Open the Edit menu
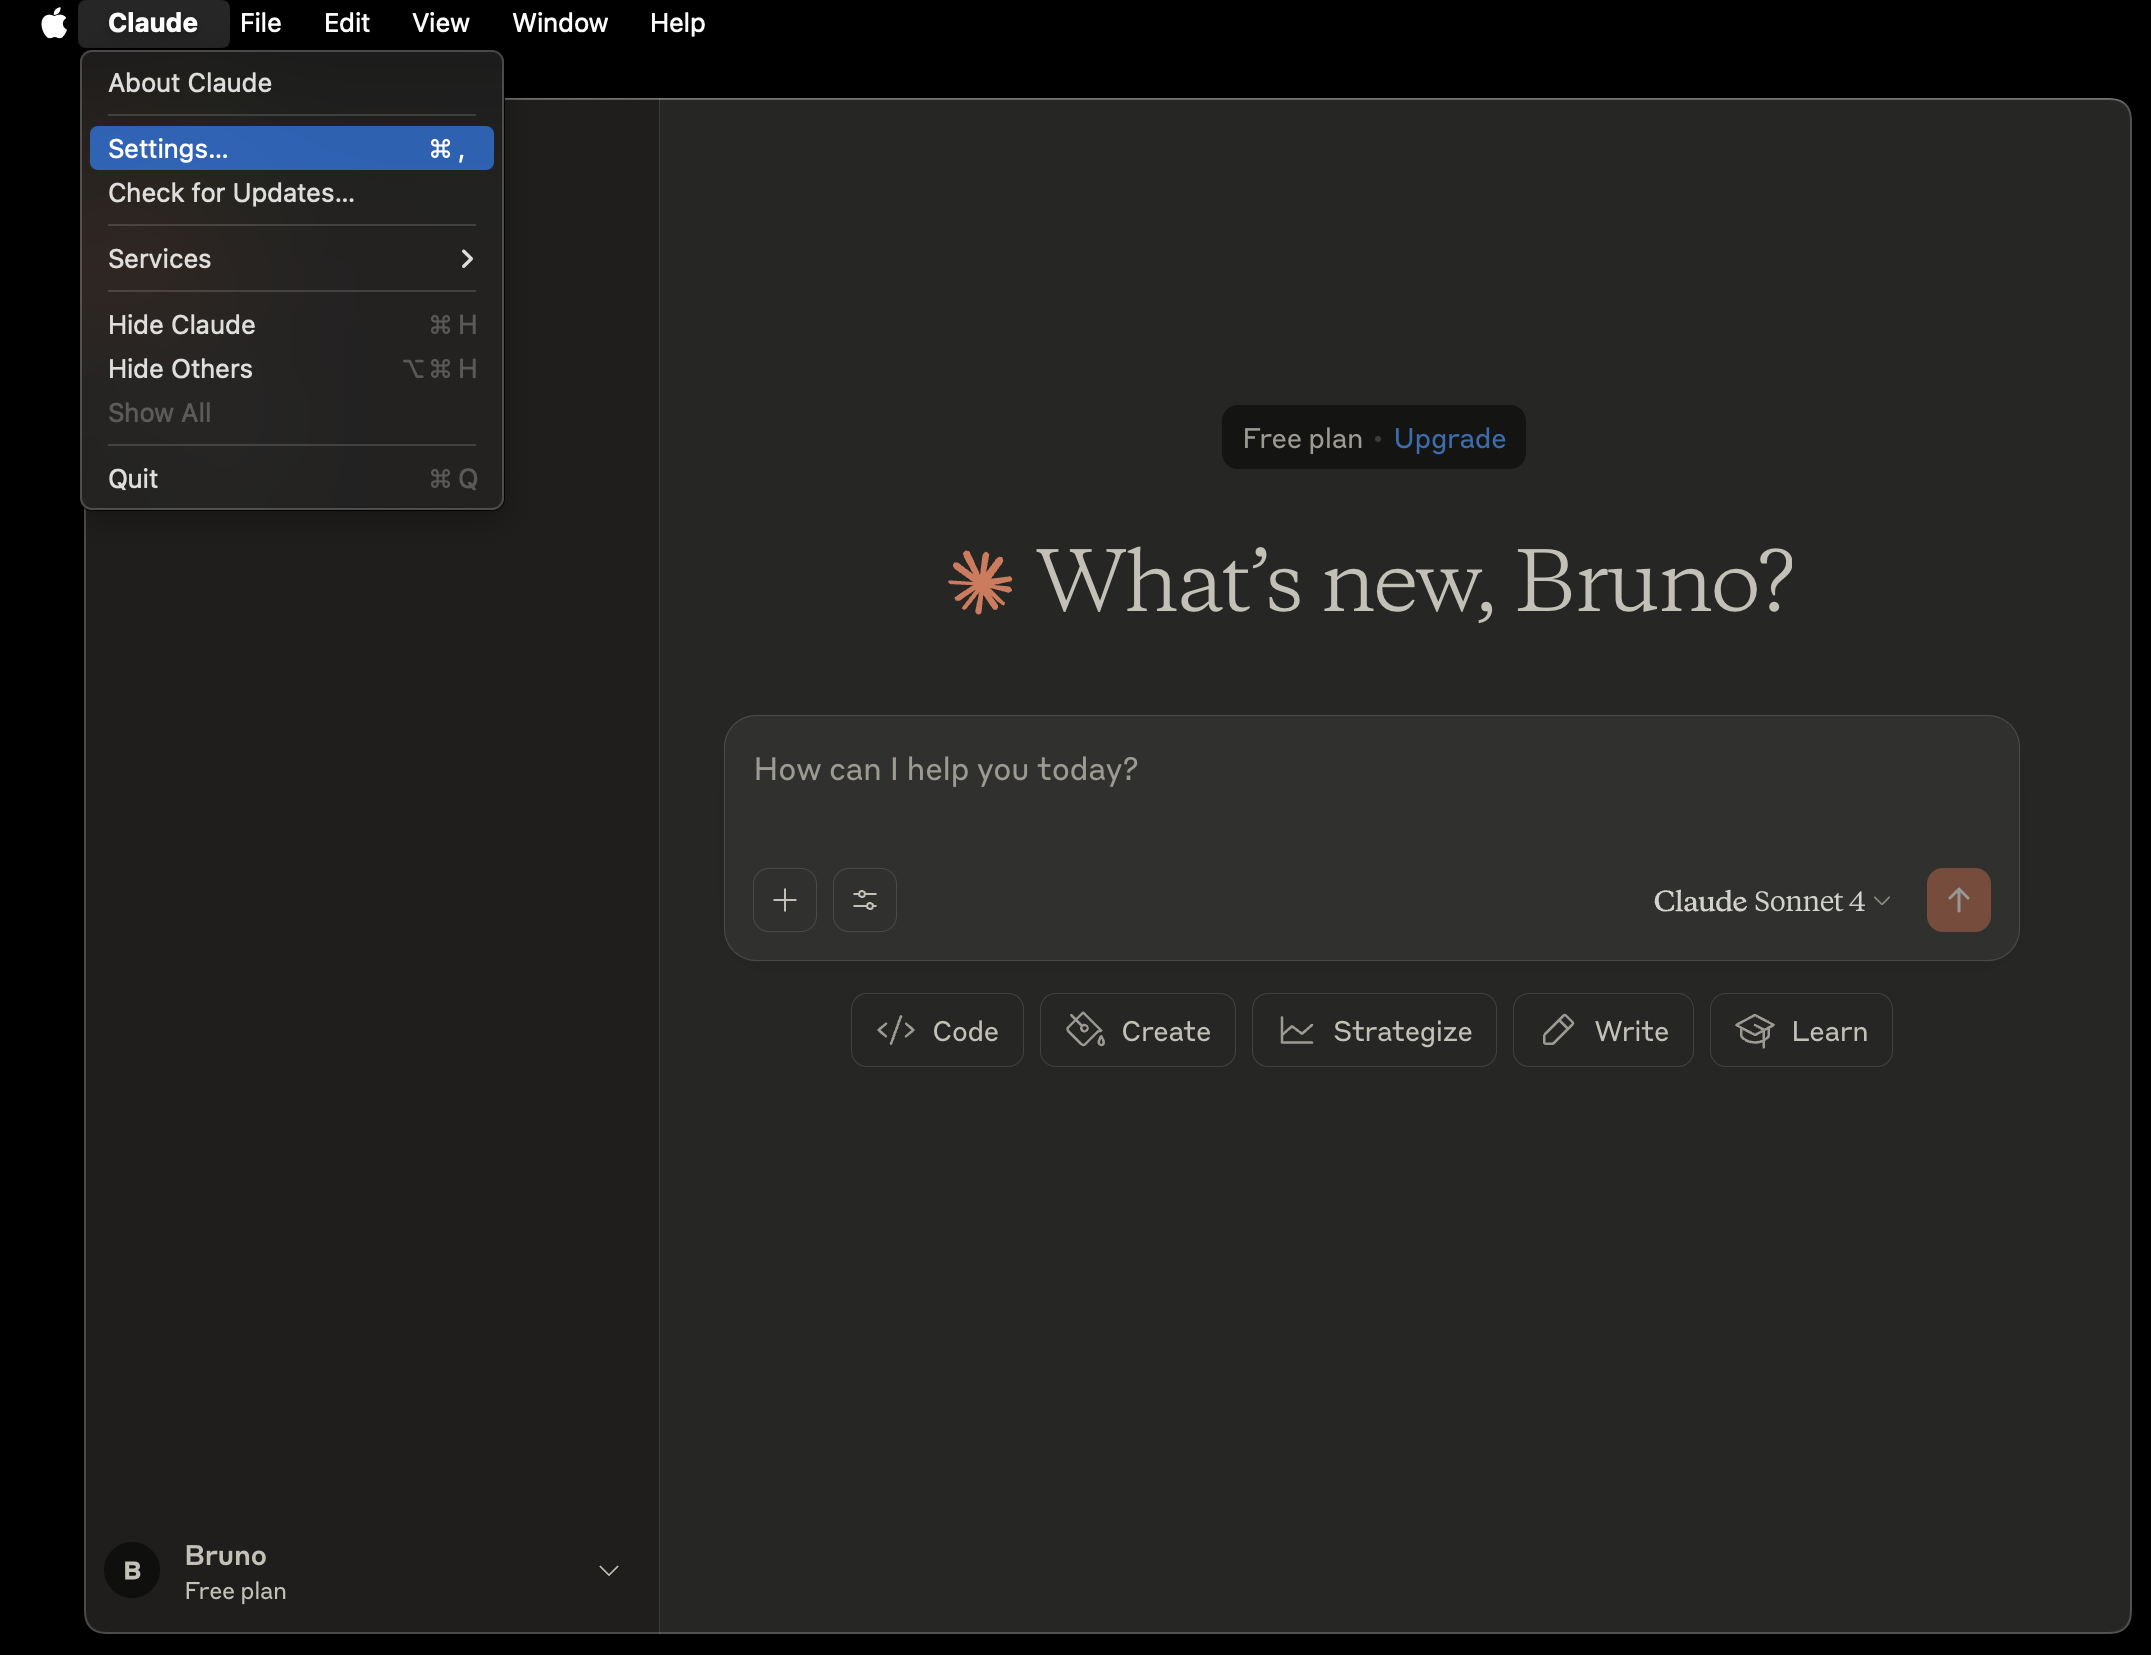Image resolution: width=2151 pixels, height=1655 pixels. pyautogui.click(x=347, y=23)
